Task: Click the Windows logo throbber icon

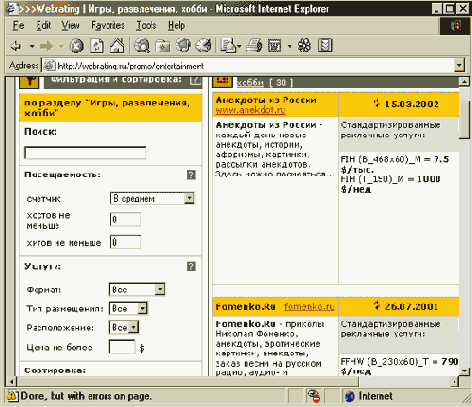Action: pyautogui.click(x=455, y=25)
